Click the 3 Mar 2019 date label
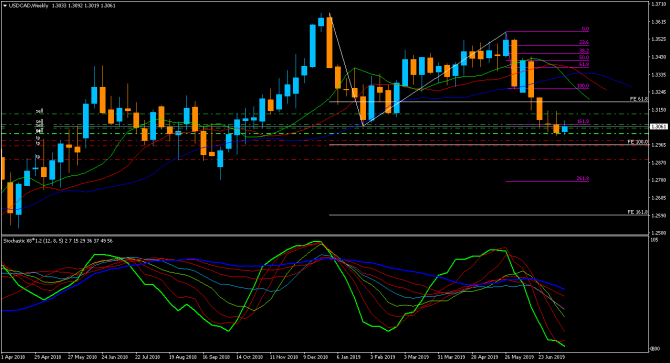Viewport: 670px width, 363px height. (x=416, y=357)
